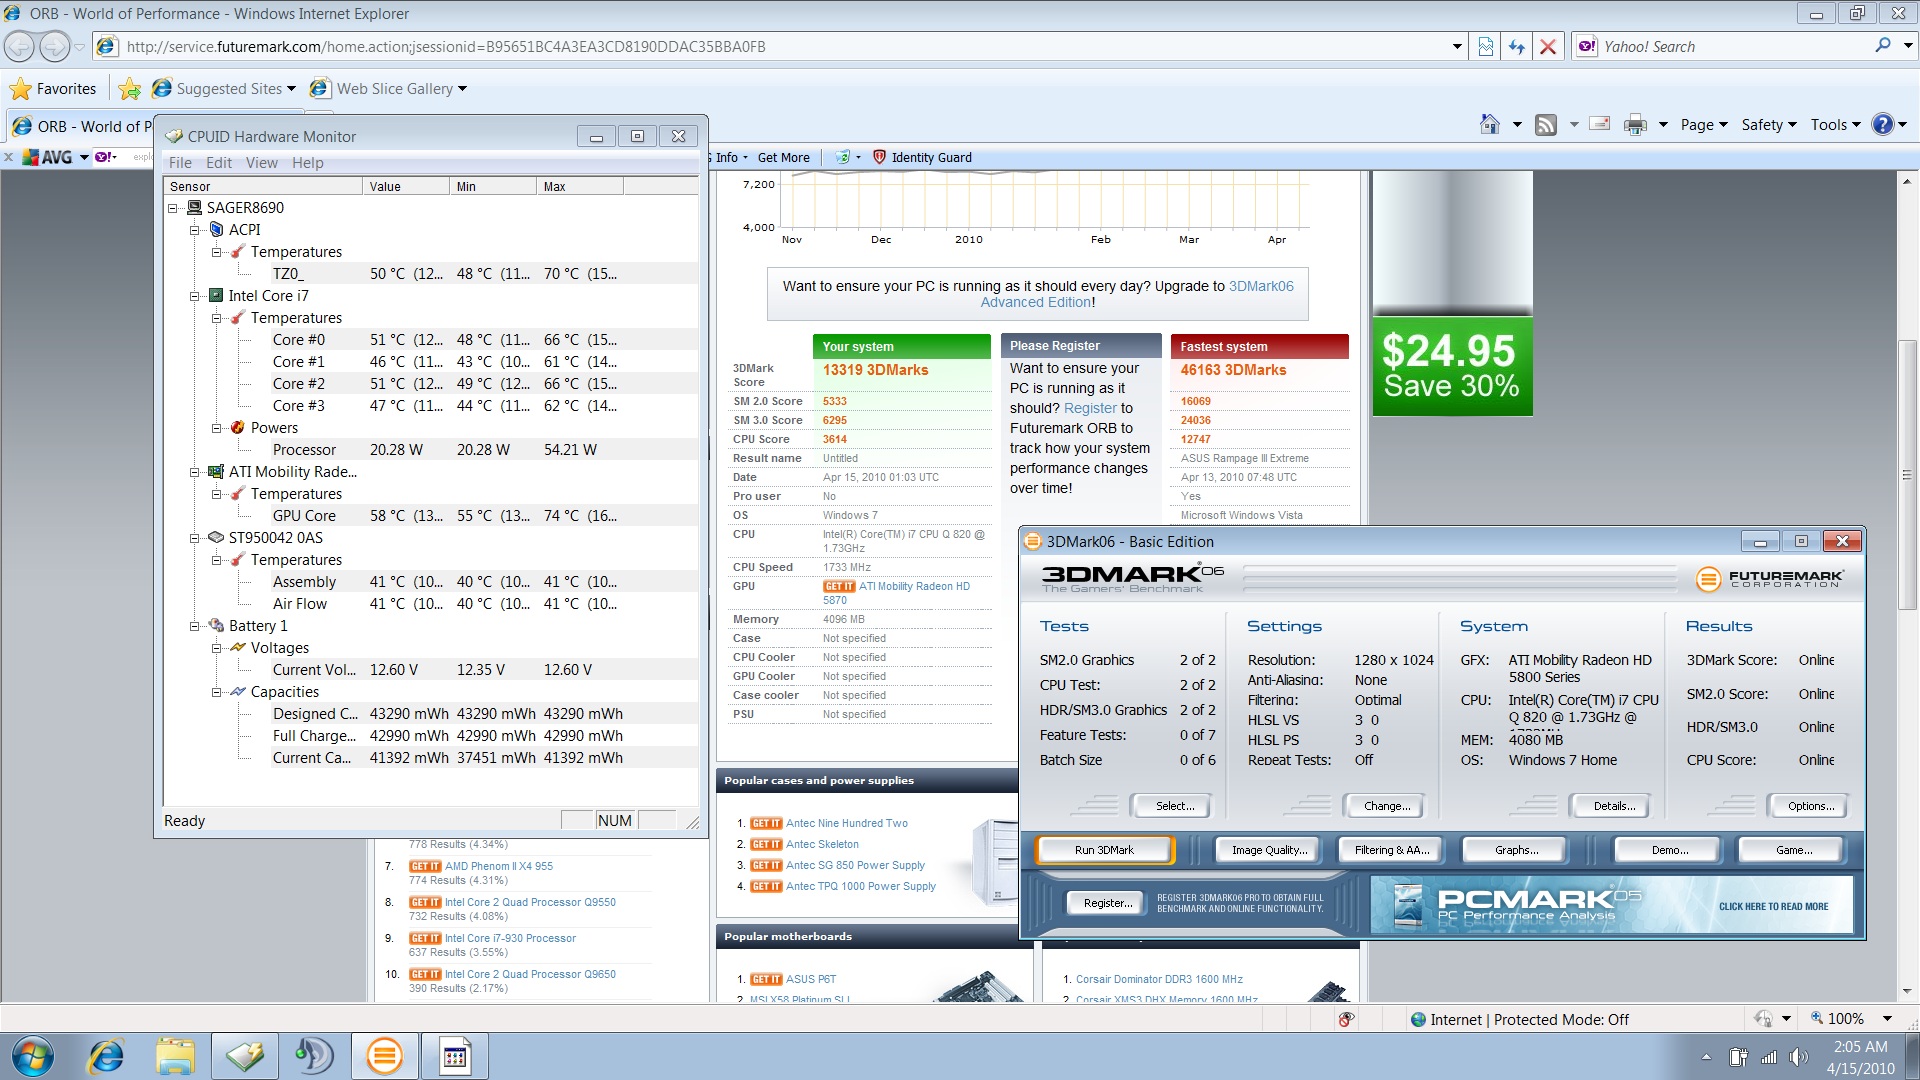This screenshot has height=1080, width=1920.
Task: Open 3DMark orange taskbar icon
Action: pyautogui.click(x=384, y=1056)
